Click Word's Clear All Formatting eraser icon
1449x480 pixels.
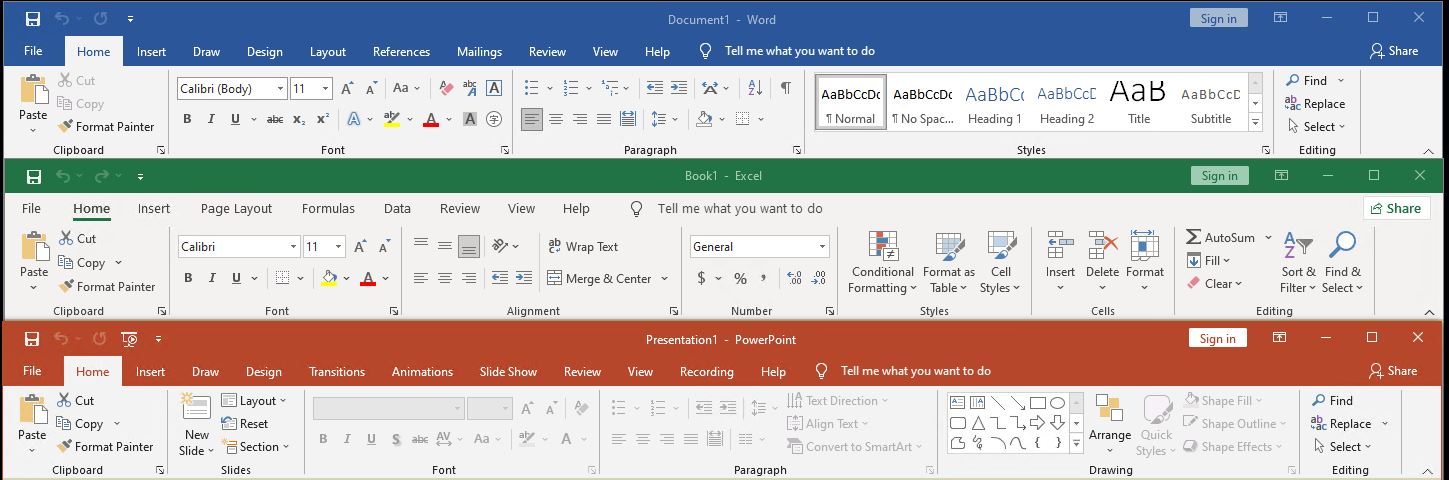pos(446,88)
